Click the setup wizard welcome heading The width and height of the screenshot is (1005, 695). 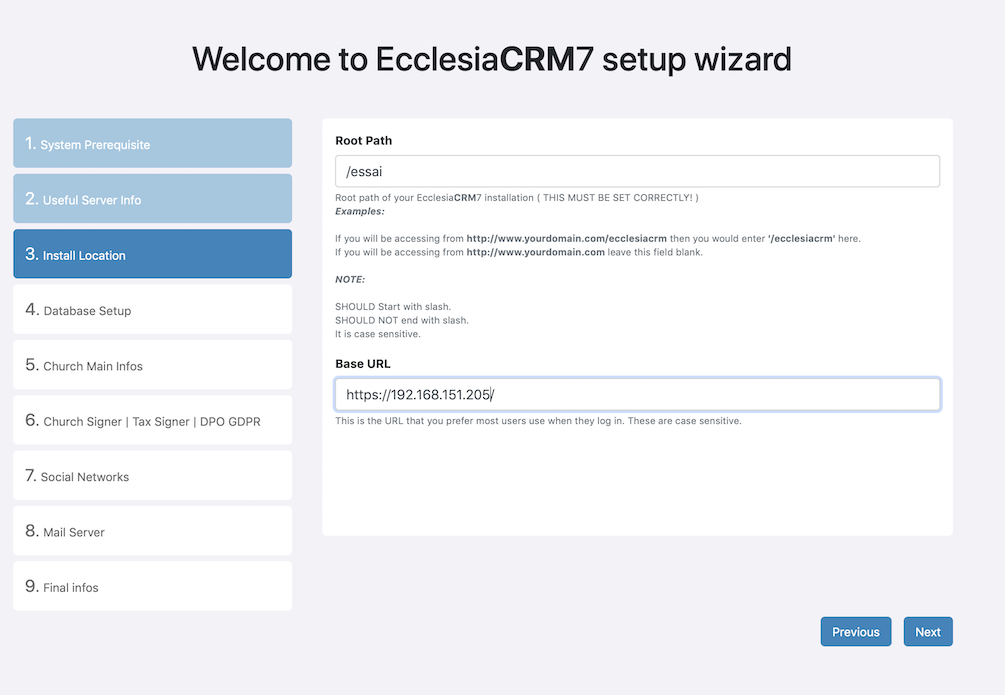tap(492, 59)
